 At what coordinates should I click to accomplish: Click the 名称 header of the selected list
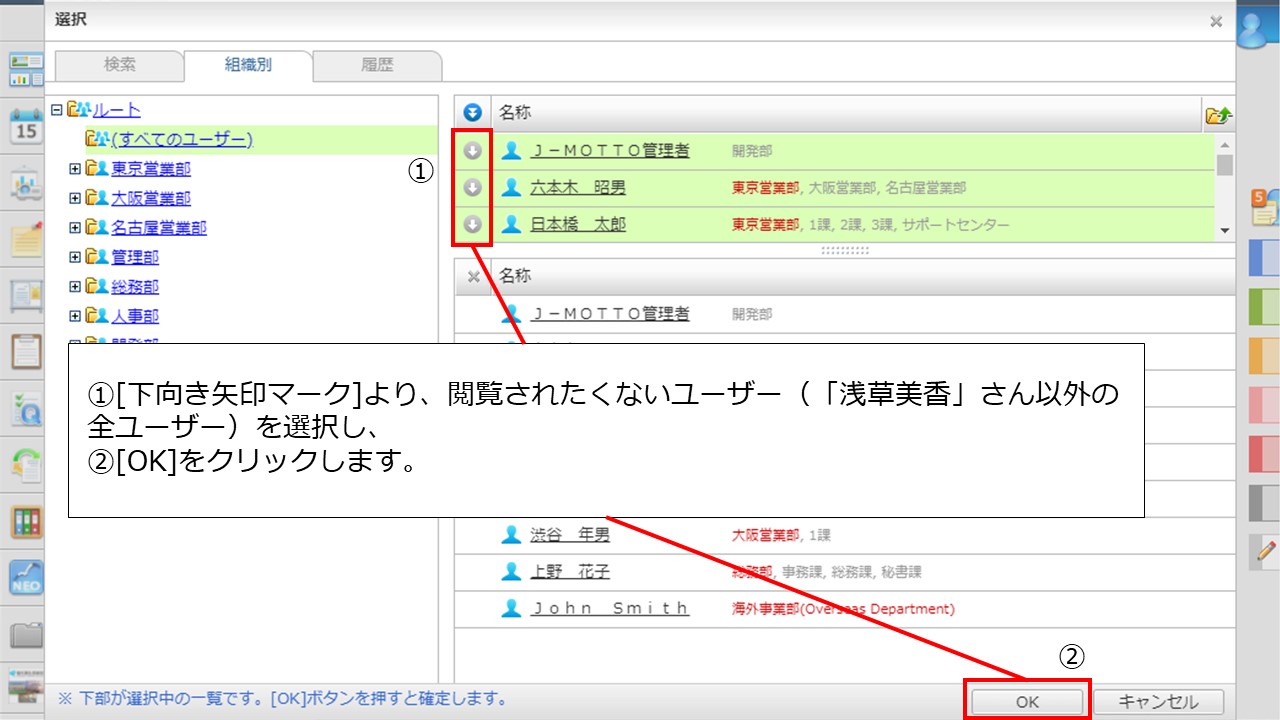pos(515,277)
